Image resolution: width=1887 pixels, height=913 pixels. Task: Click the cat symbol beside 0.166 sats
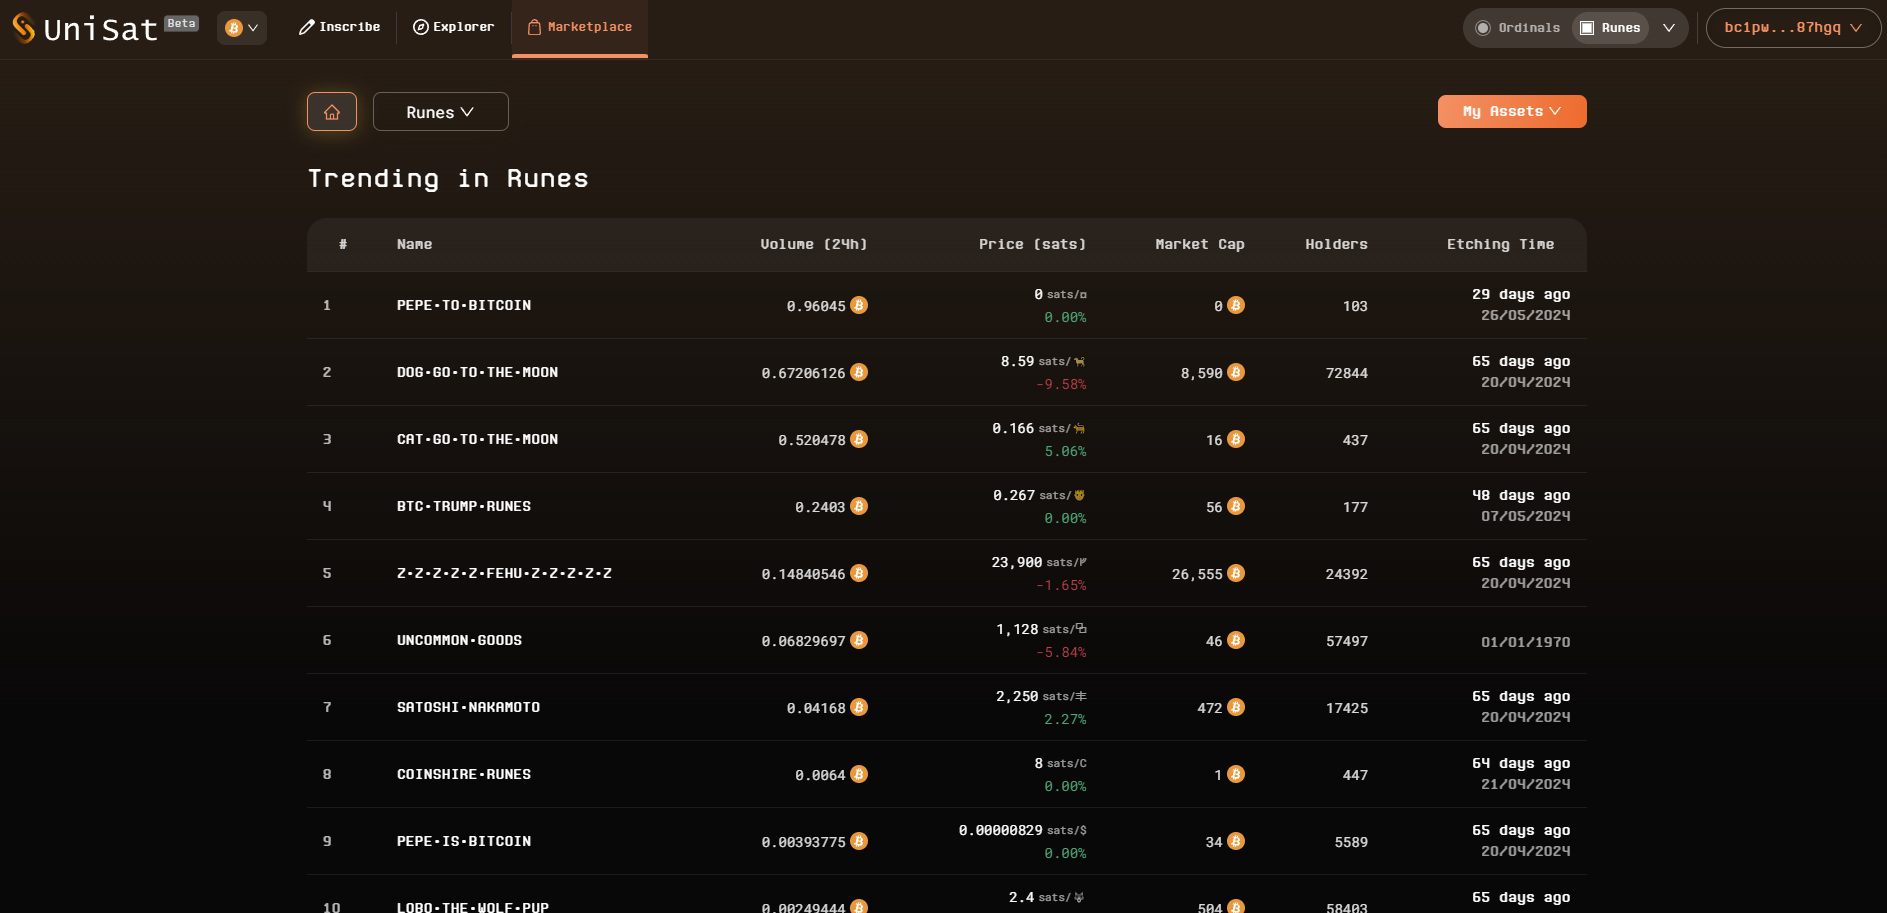1080,429
